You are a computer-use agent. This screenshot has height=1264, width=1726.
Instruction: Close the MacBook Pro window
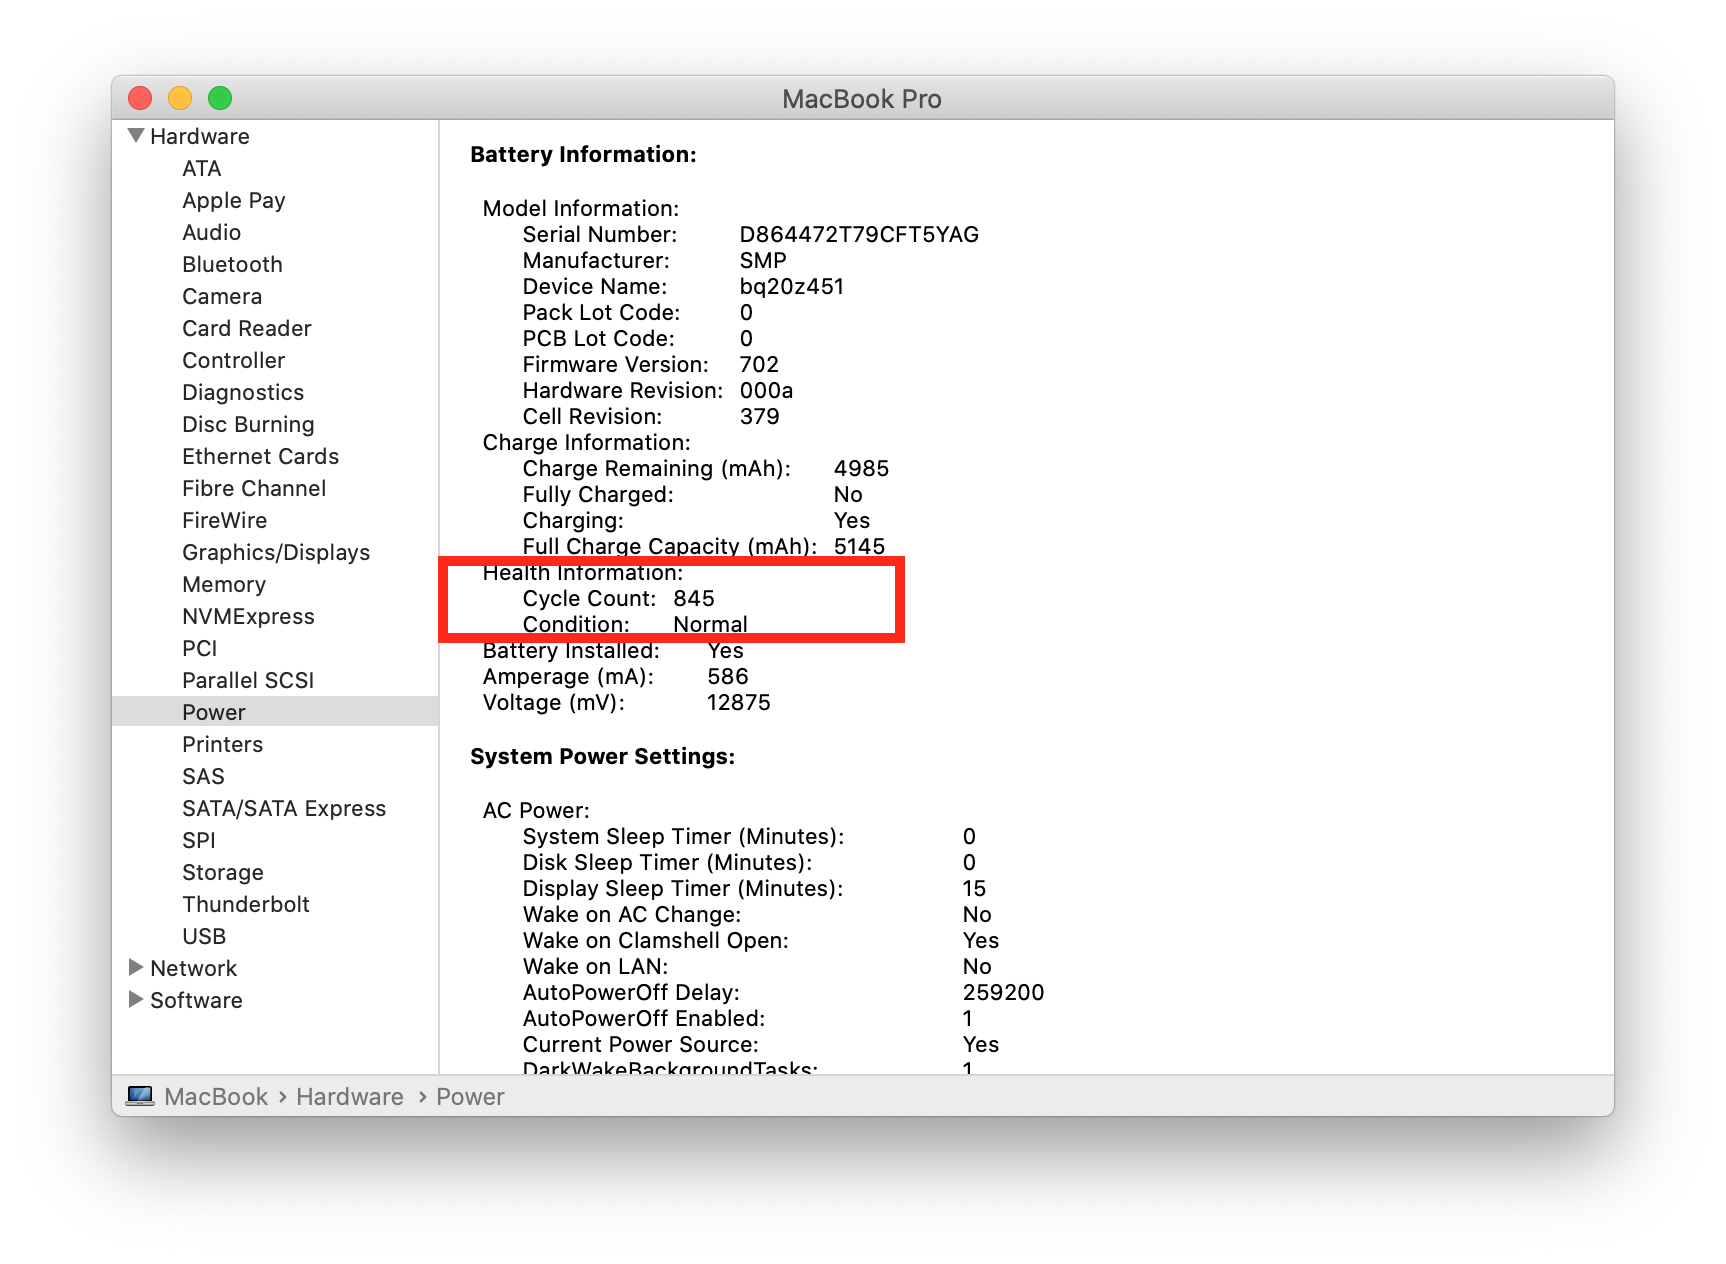[x=140, y=98]
